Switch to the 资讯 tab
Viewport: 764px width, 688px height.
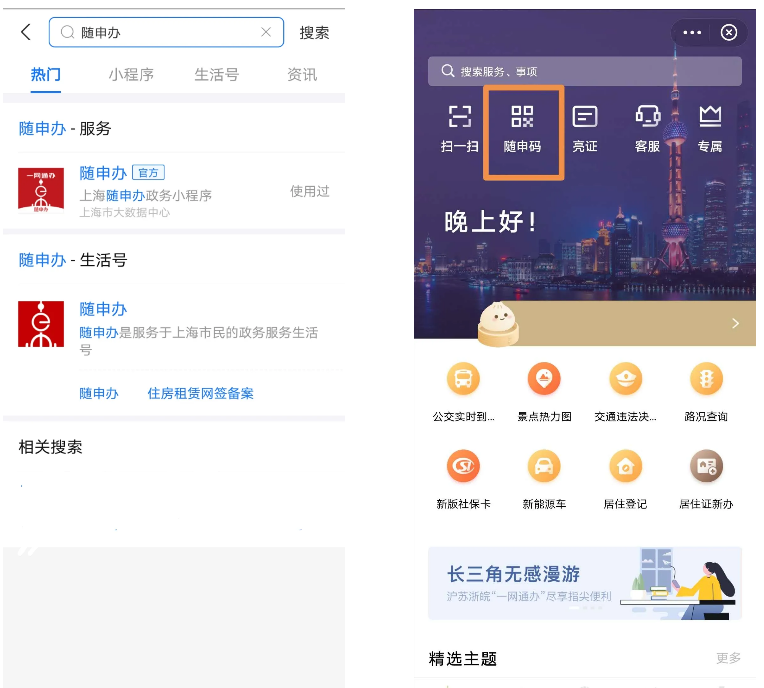pyautogui.click(x=302, y=75)
